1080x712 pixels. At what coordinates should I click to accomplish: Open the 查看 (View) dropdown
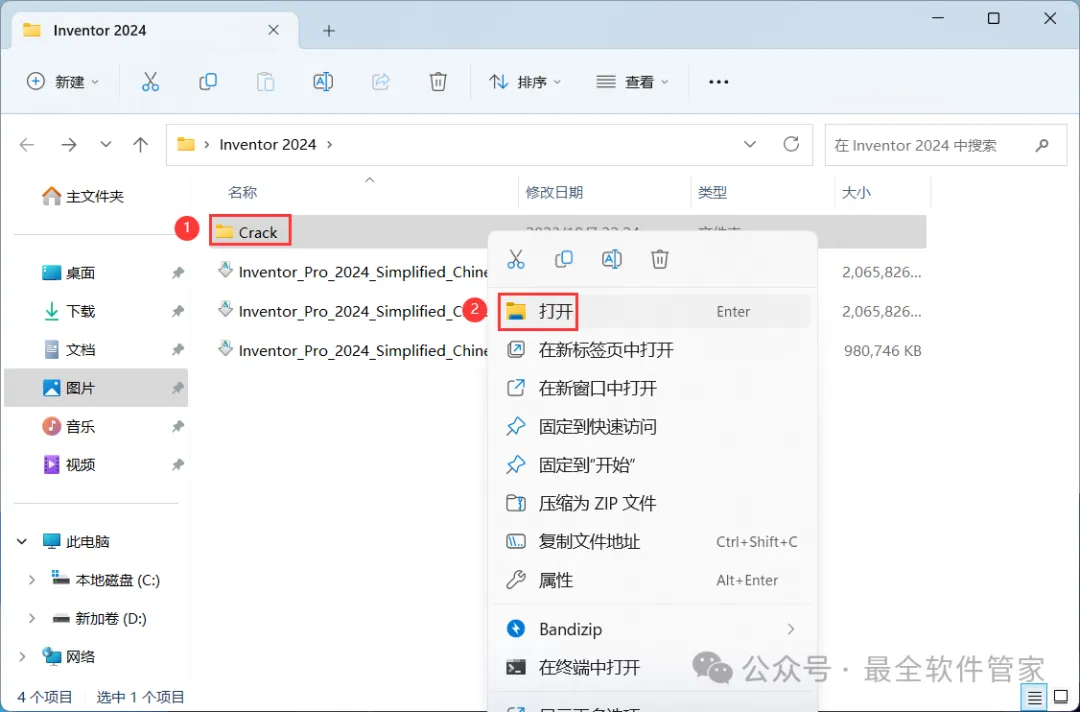pos(632,82)
